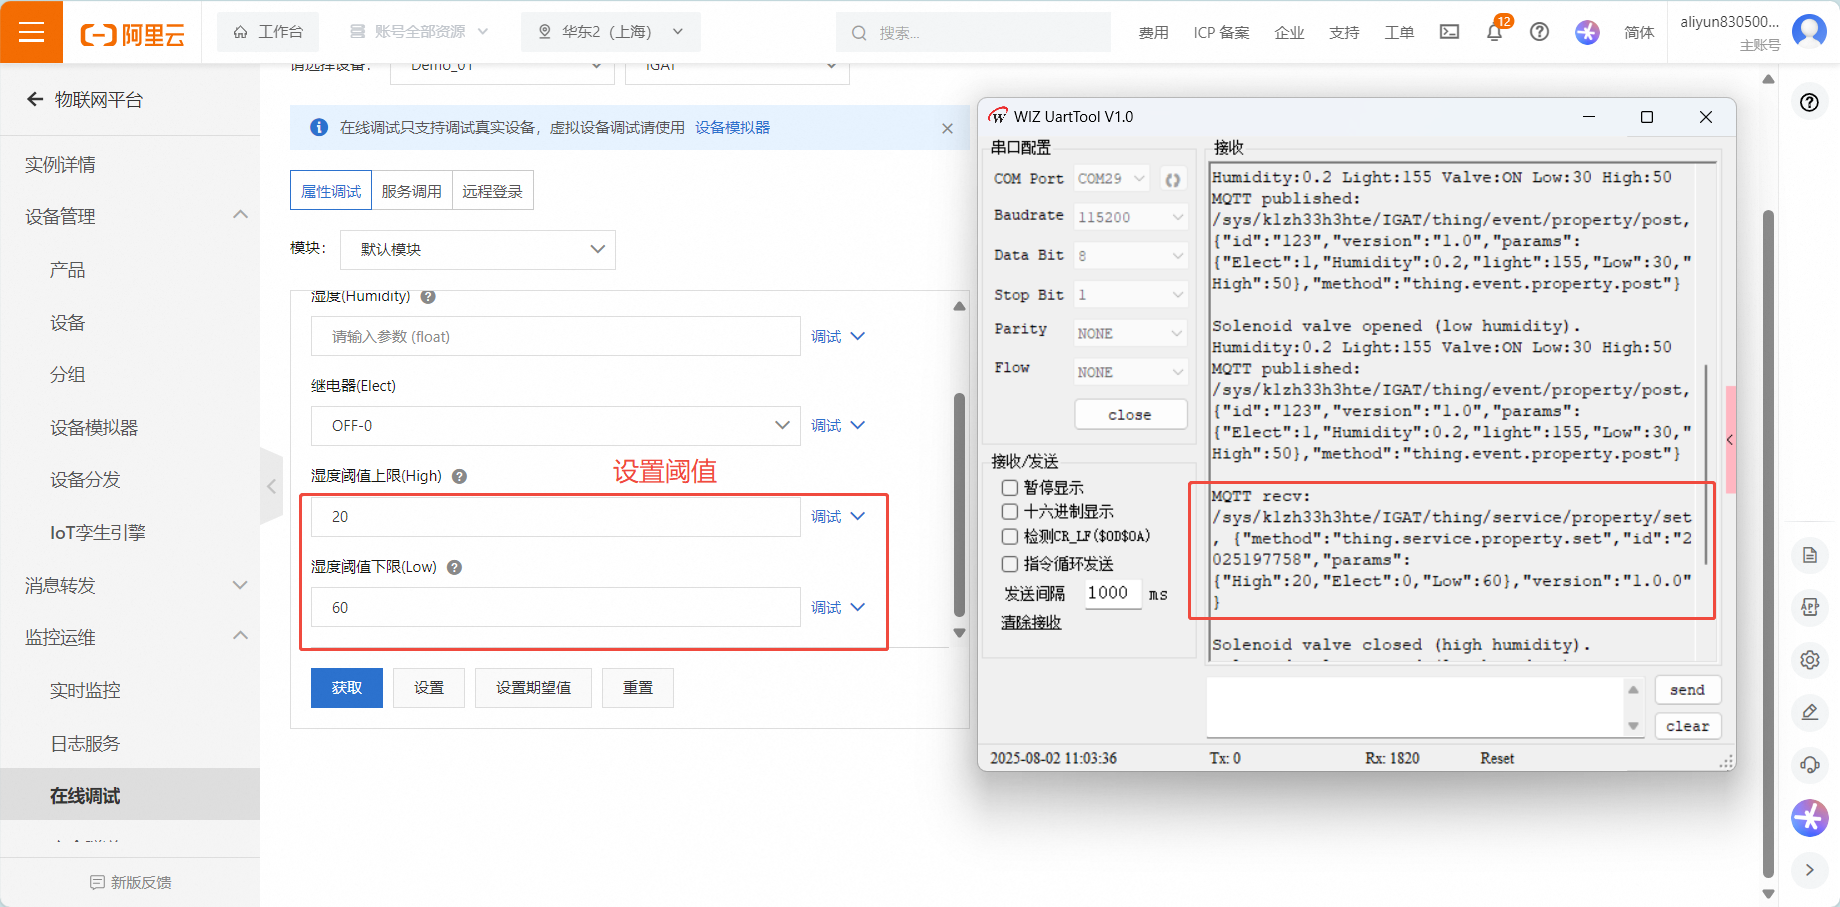Open the 默认模块 module dropdown

(x=478, y=250)
